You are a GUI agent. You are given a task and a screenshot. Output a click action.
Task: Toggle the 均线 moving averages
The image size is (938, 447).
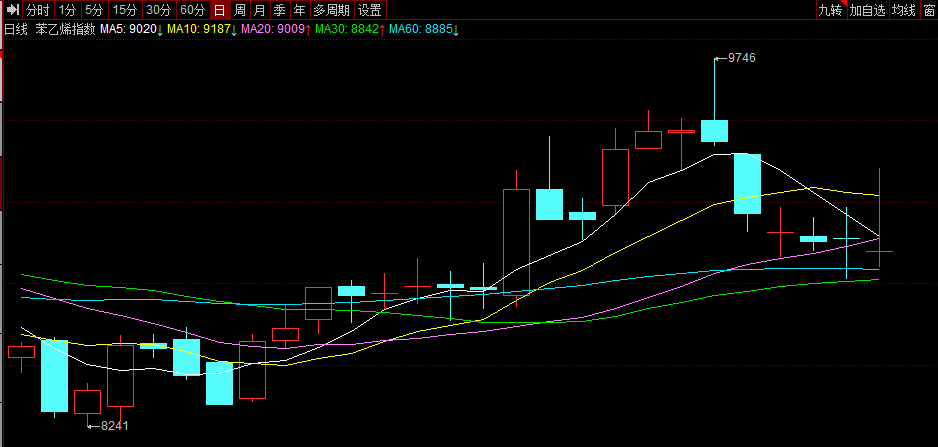(903, 10)
